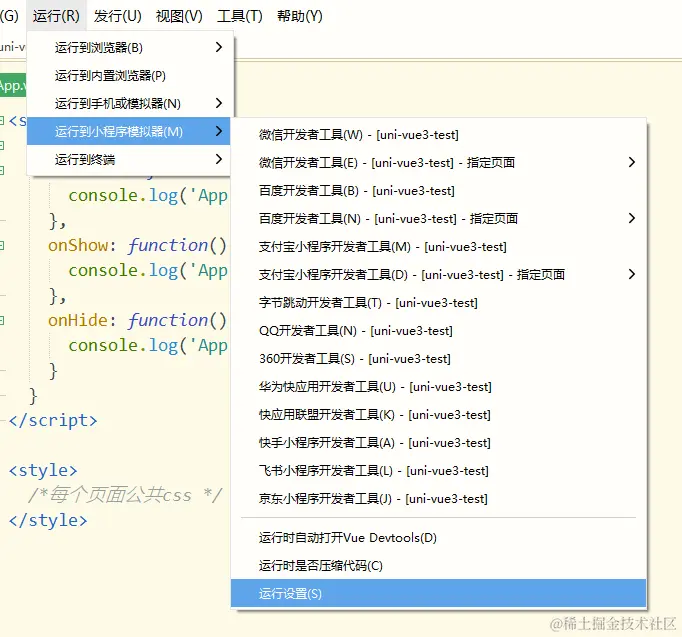Run in 飞书小程序开发者工具(L)
This screenshot has height=637, width=682.
coord(438,470)
